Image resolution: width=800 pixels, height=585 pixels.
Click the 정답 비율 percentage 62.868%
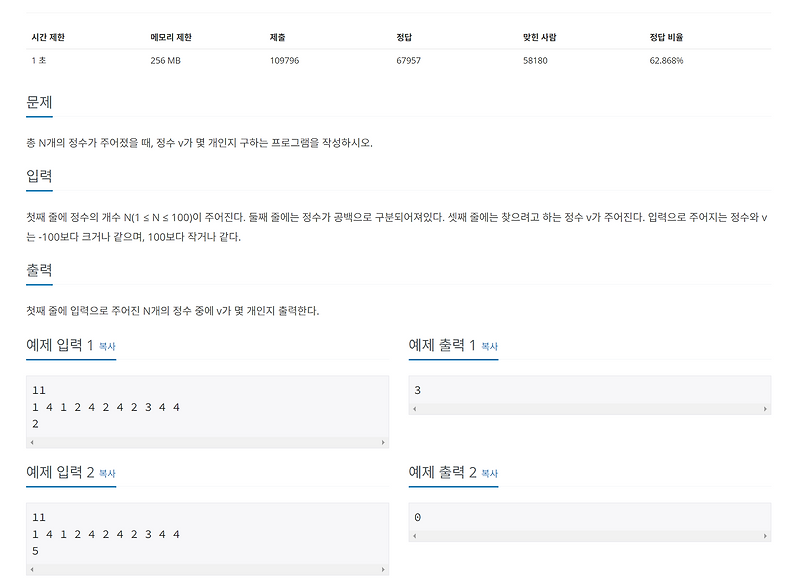[667, 59]
